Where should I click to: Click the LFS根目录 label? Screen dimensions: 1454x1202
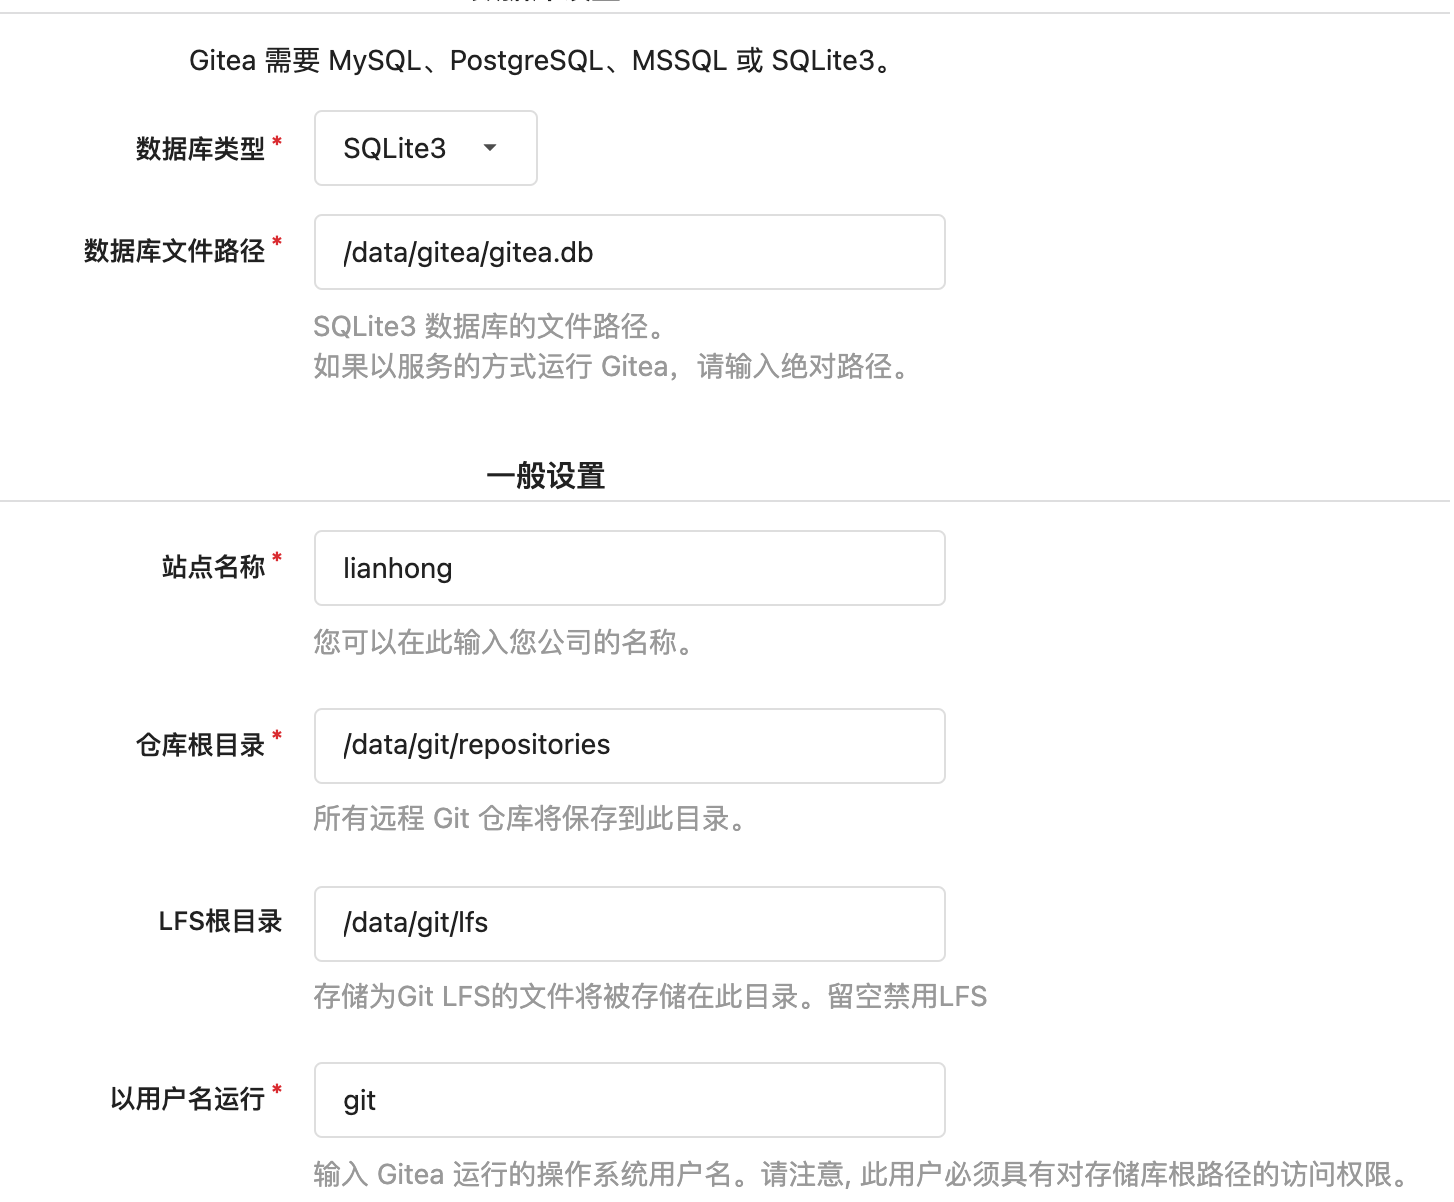tap(220, 921)
